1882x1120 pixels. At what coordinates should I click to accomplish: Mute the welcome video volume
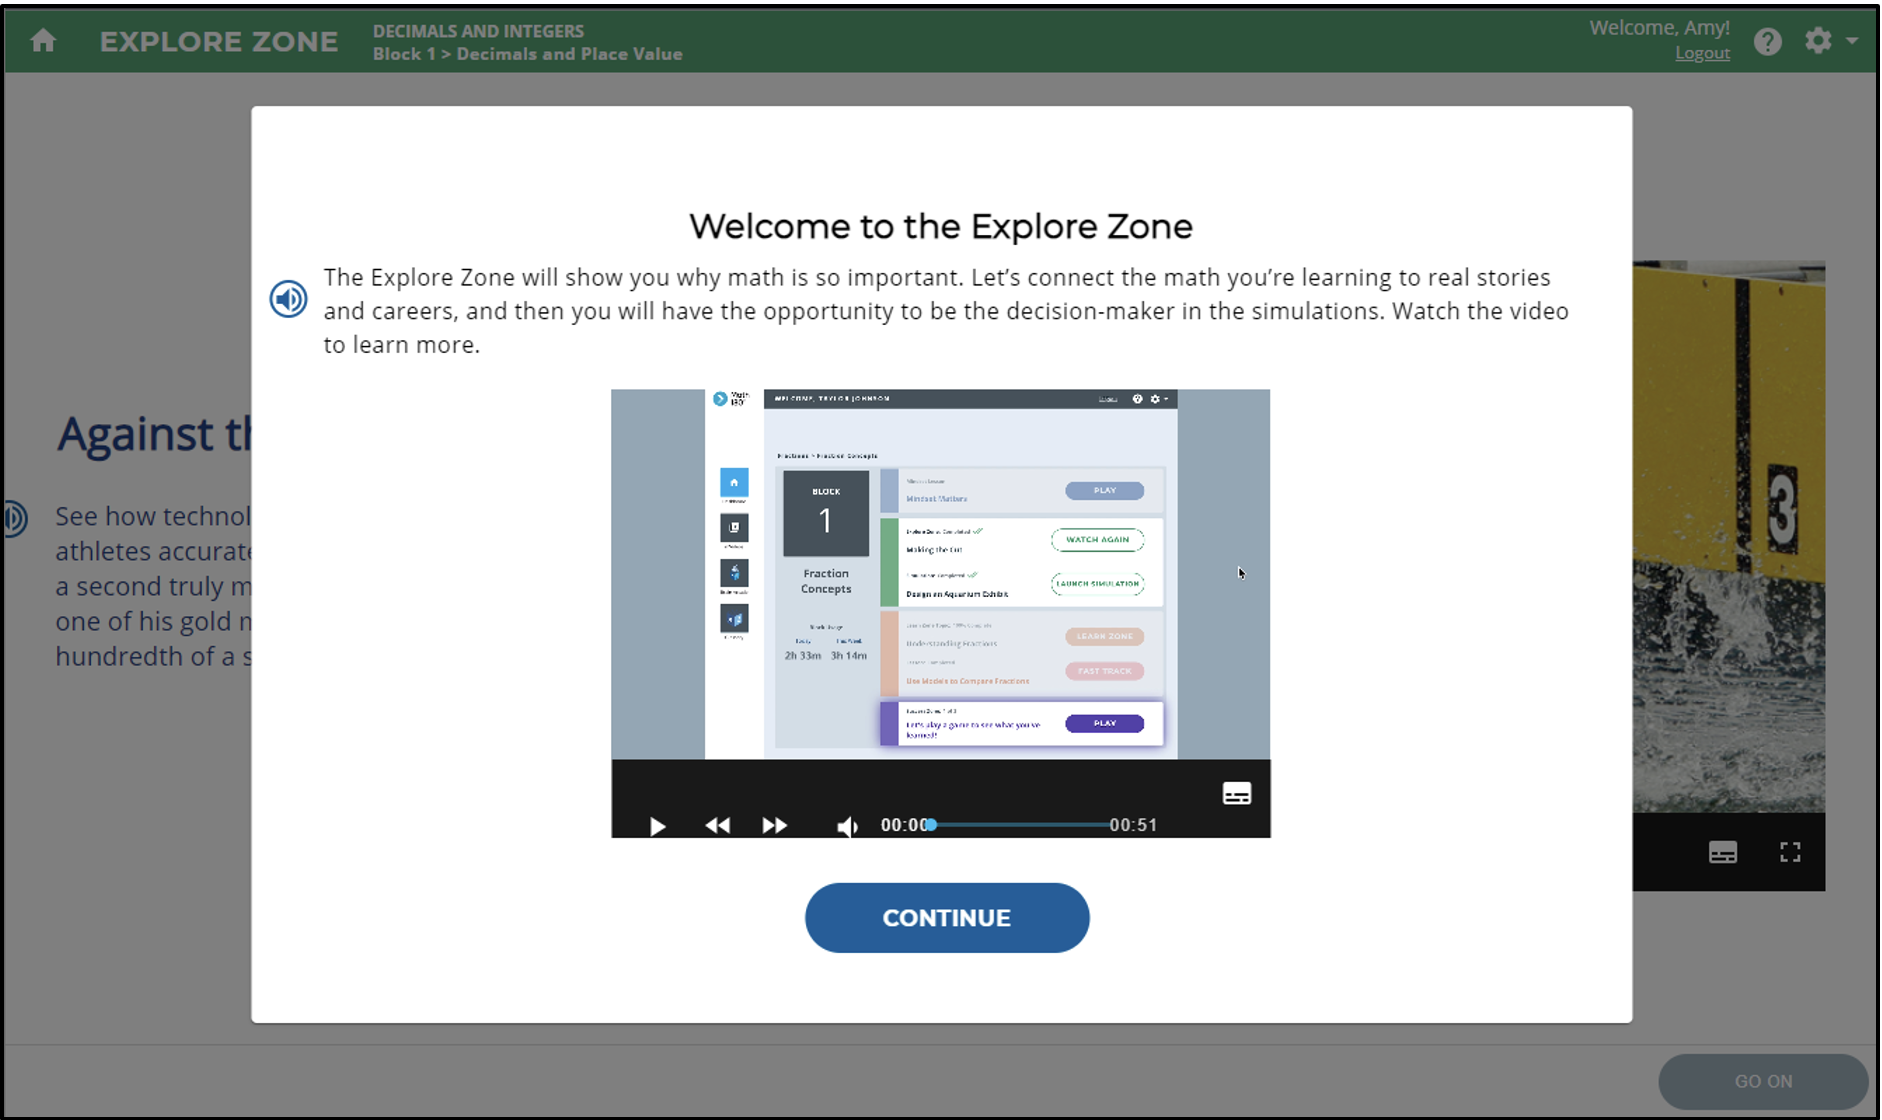tap(847, 826)
